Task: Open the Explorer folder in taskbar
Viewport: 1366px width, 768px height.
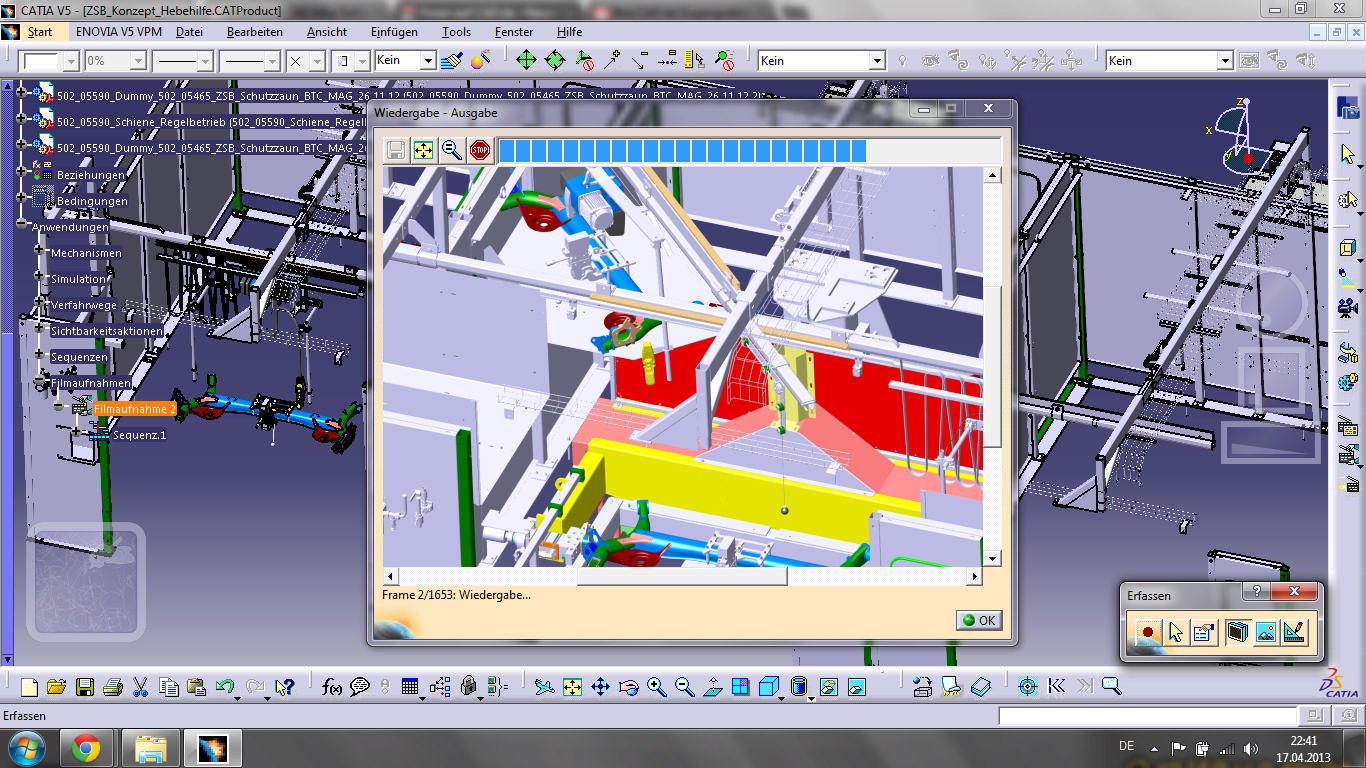Action: coord(150,748)
